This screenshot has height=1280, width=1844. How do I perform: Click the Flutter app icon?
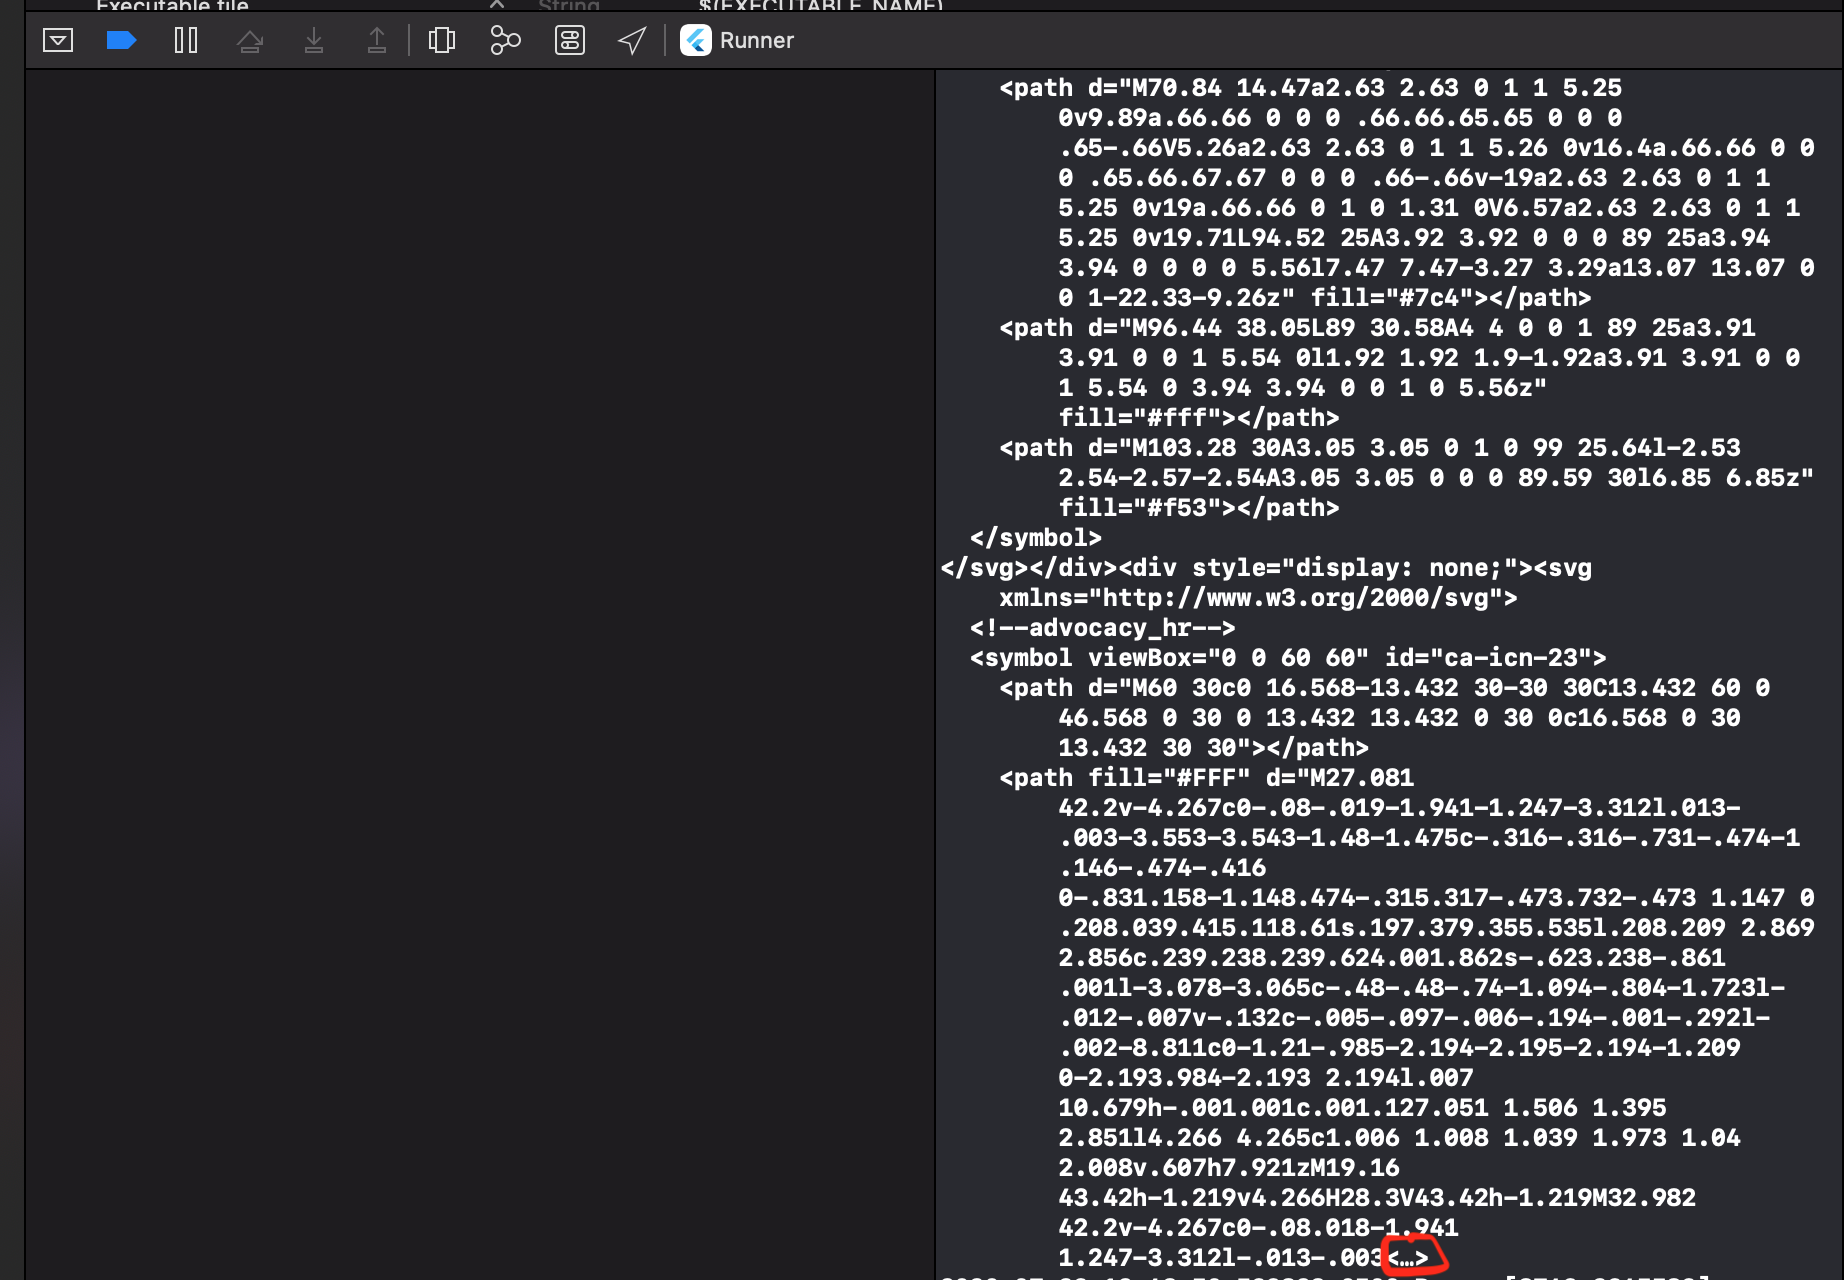[696, 40]
